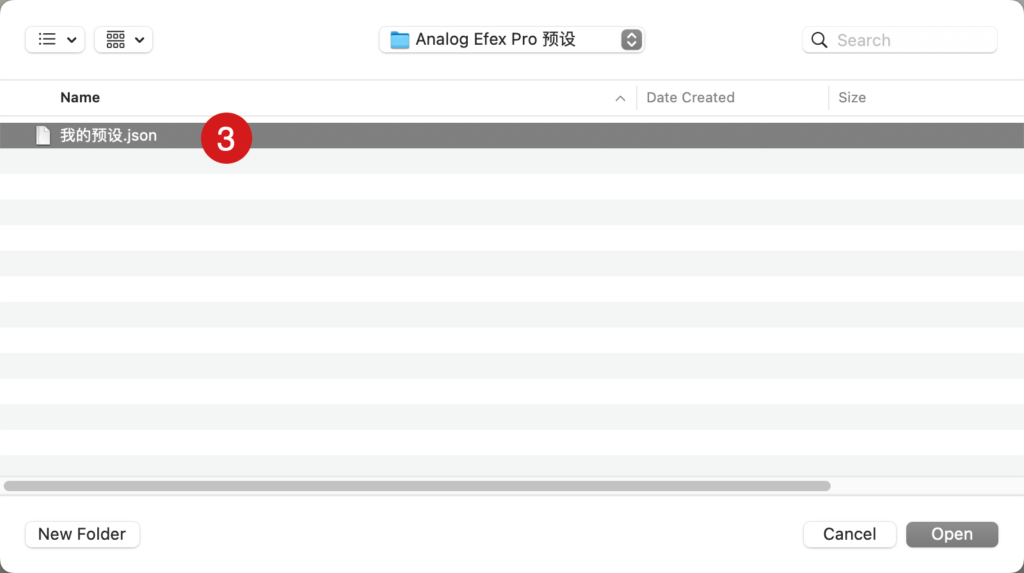Click the grid grouping icon
This screenshot has width=1024, height=573.
click(116, 39)
